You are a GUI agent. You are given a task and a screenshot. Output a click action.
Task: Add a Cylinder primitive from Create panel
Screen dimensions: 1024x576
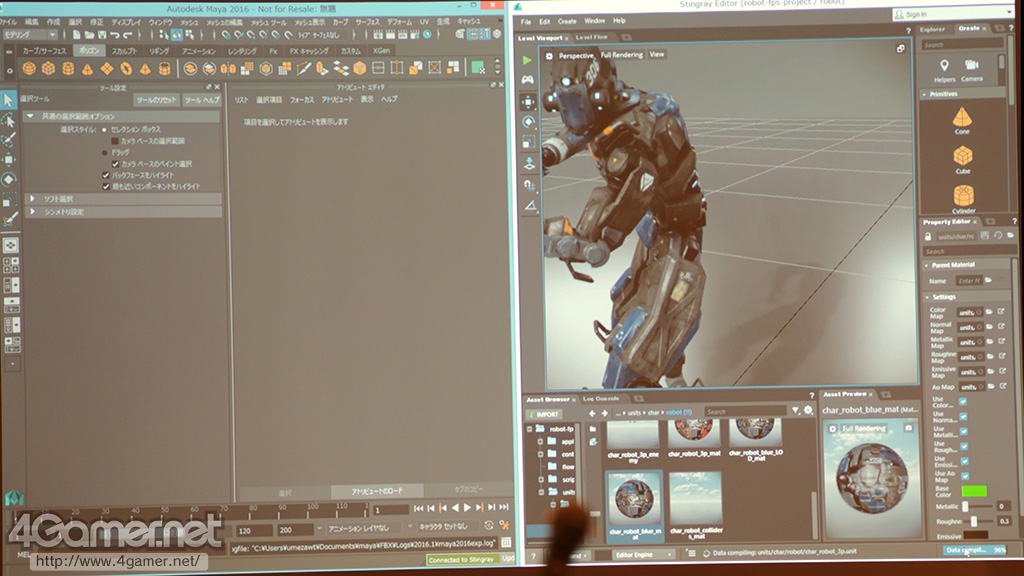click(x=963, y=199)
